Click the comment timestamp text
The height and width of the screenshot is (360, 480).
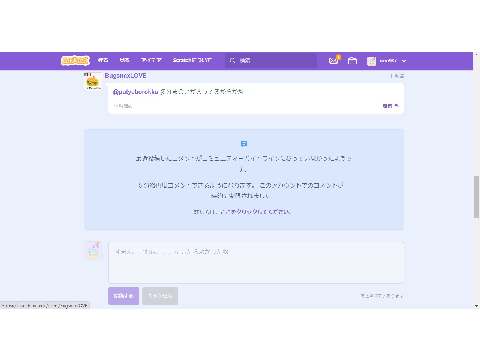[x=122, y=106]
